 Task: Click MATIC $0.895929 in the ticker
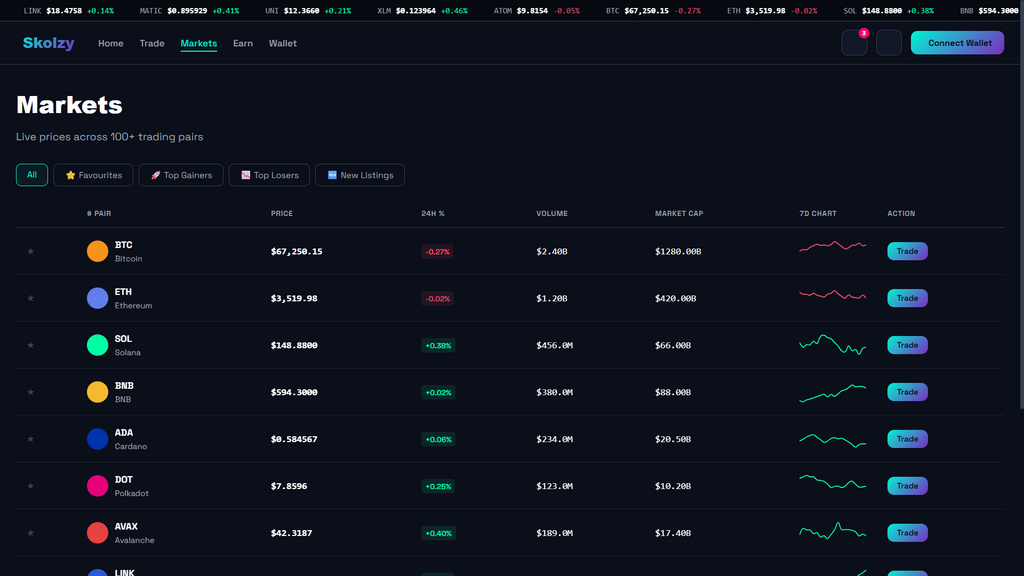tap(189, 10)
